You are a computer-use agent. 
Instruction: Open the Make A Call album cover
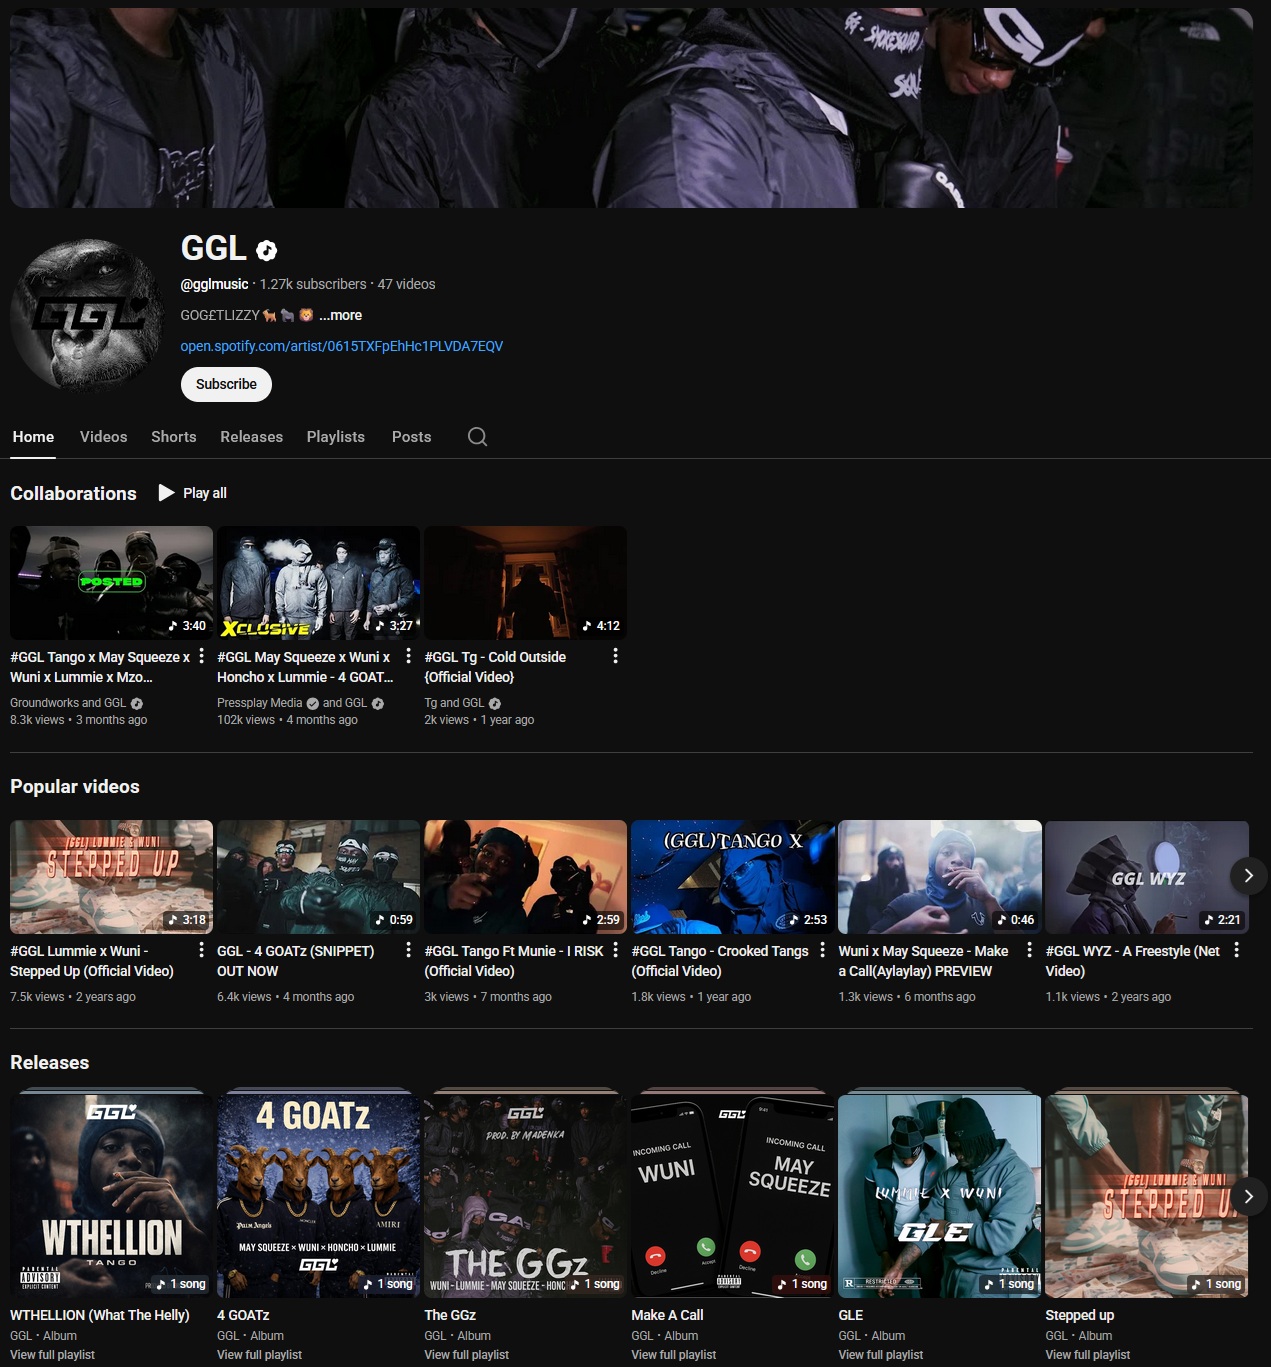point(732,1196)
